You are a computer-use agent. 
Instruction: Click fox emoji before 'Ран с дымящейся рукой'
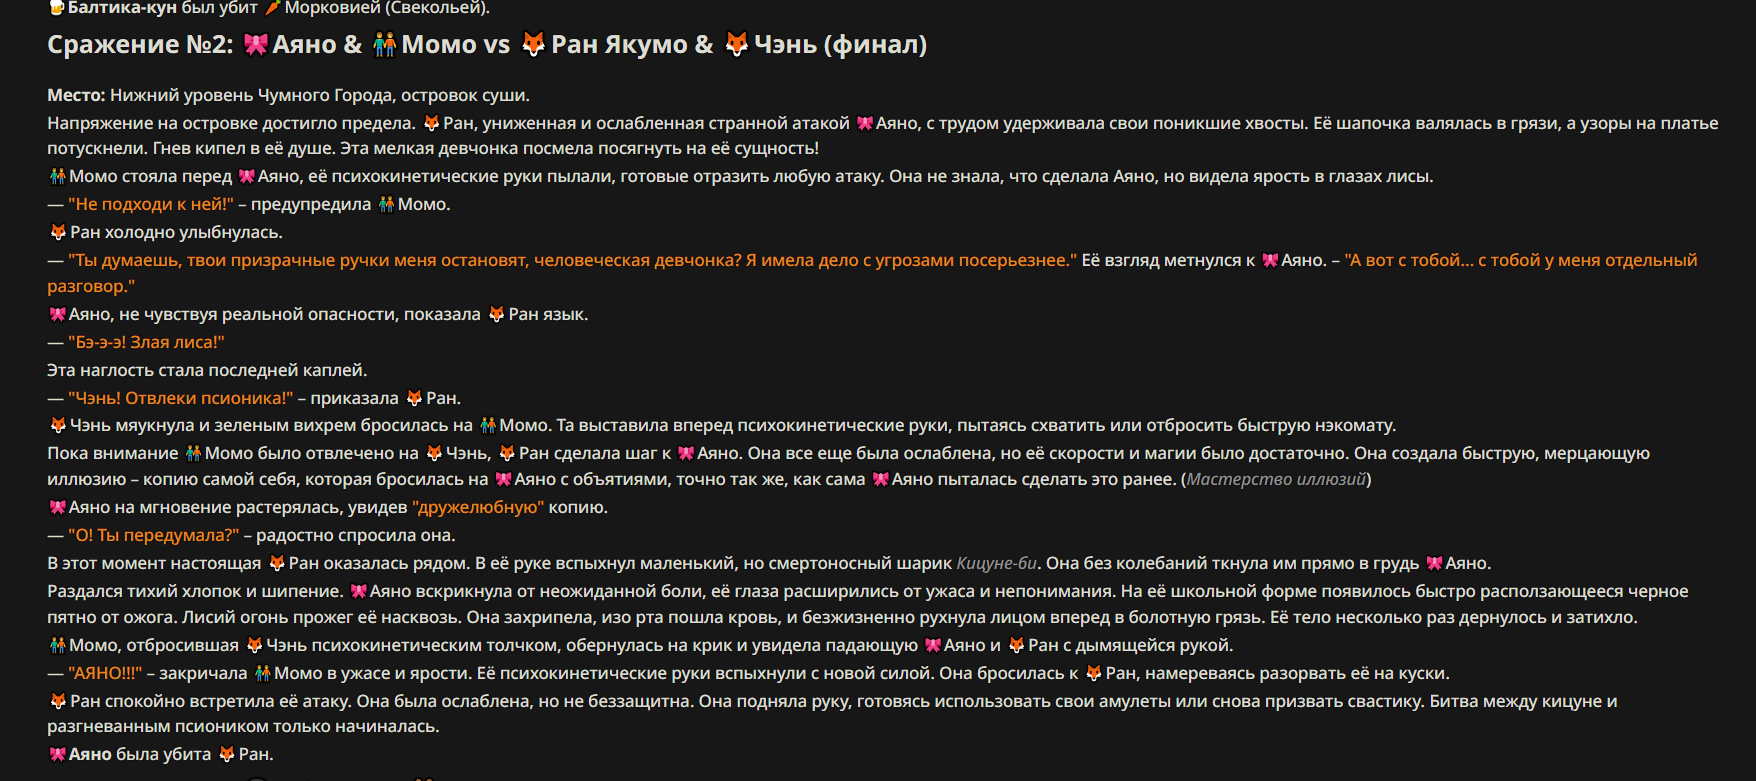pos(1017,646)
